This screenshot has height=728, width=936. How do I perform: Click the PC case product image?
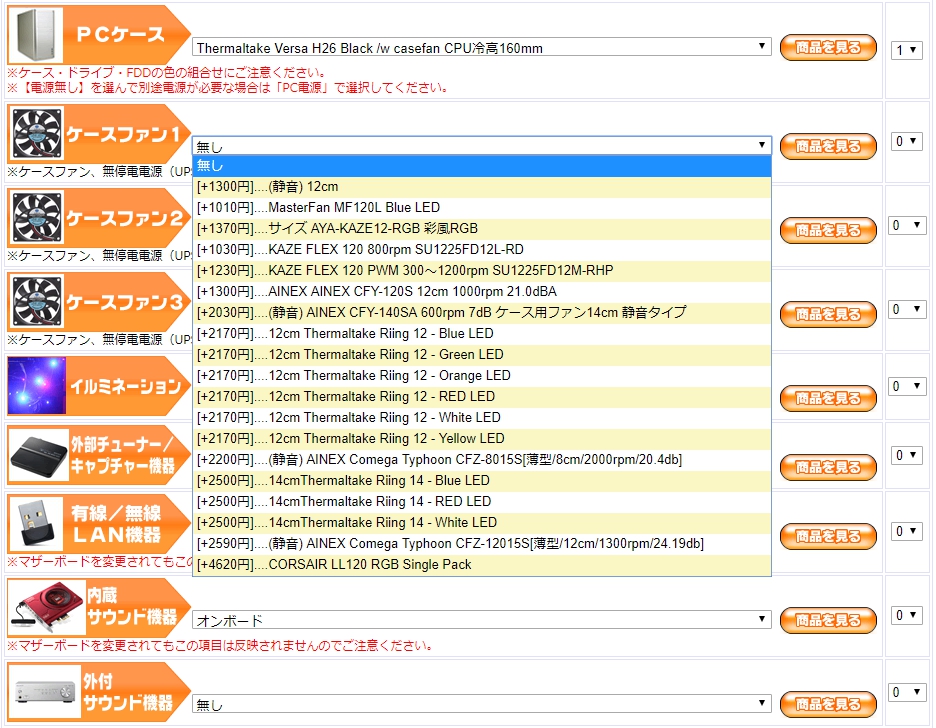pos(37,33)
